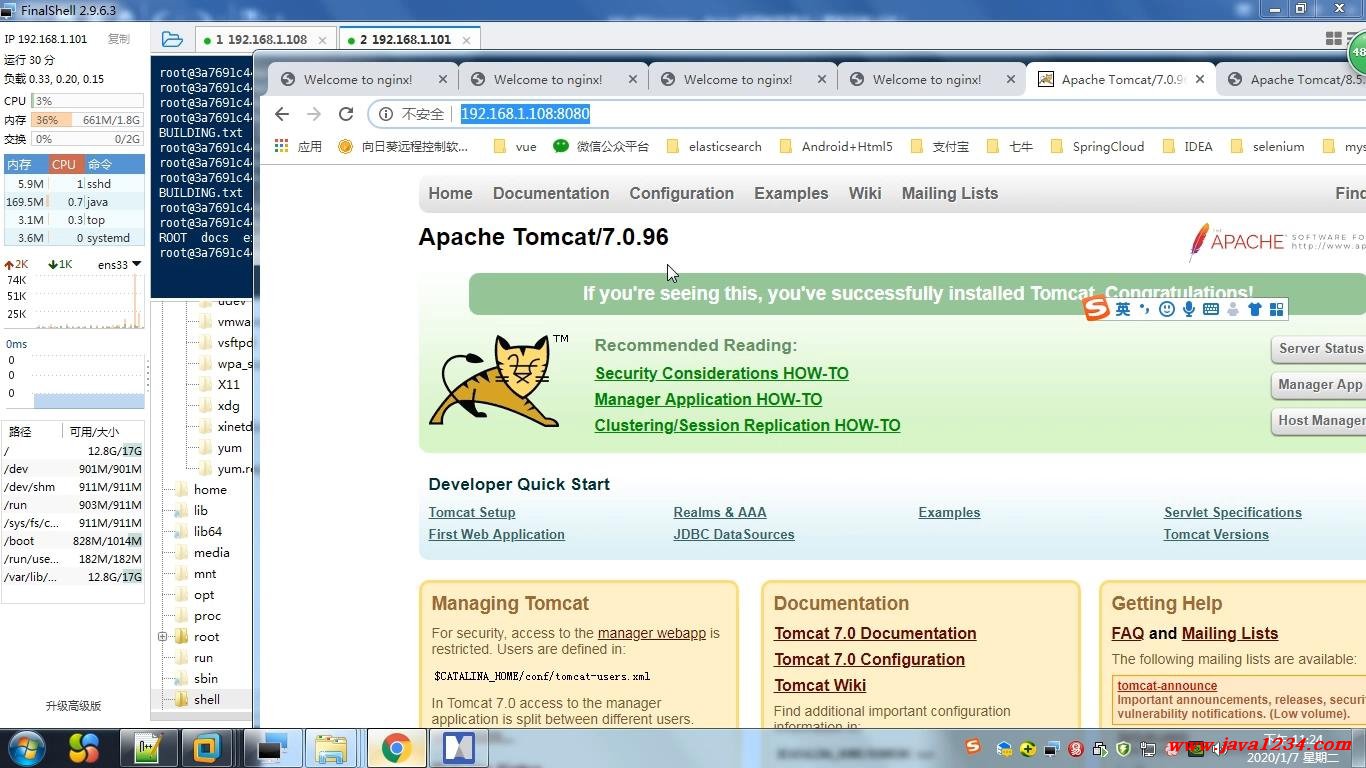Toggle Sogou 英 language mode
The image size is (1366, 768).
[x=1123, y=309]
